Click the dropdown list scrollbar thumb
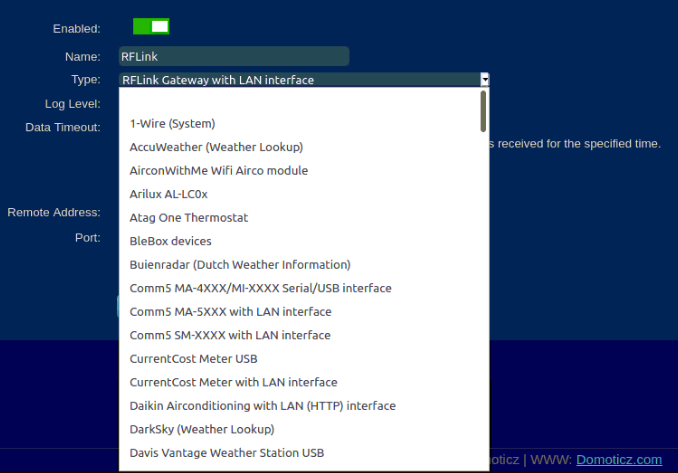 [483, 111]
